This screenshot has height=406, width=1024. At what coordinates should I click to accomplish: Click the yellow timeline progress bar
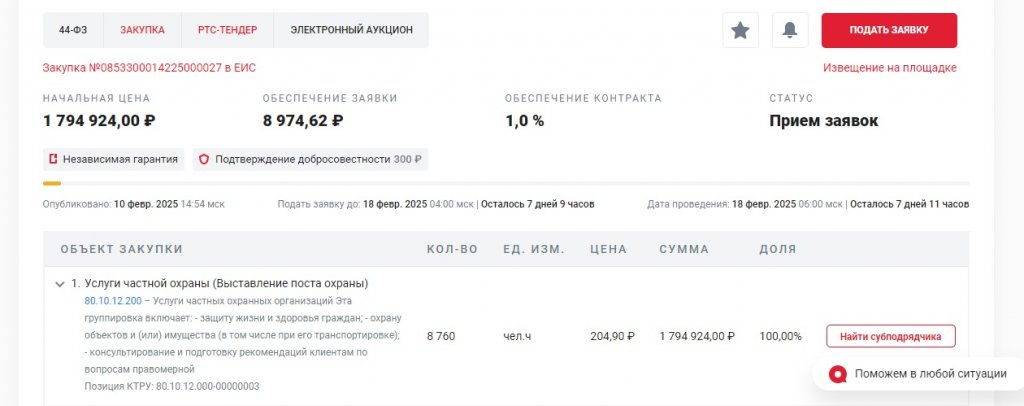pyautogui.click(x=52, y=183)
